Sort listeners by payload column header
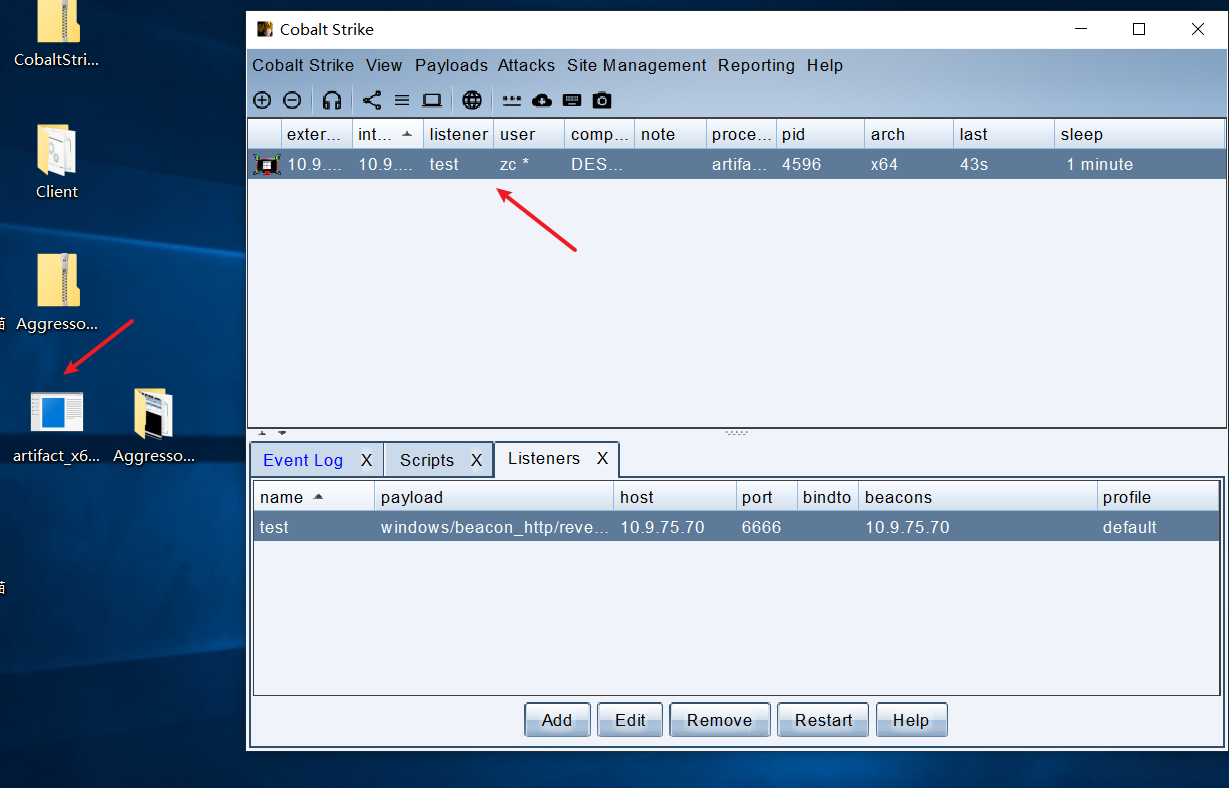 point(495,497)
